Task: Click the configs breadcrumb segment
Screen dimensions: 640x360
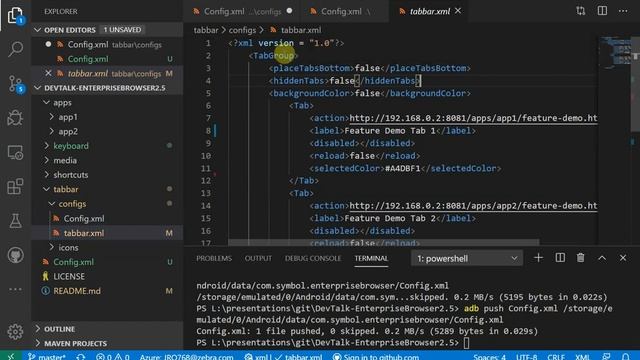Action: coord(242,30)
